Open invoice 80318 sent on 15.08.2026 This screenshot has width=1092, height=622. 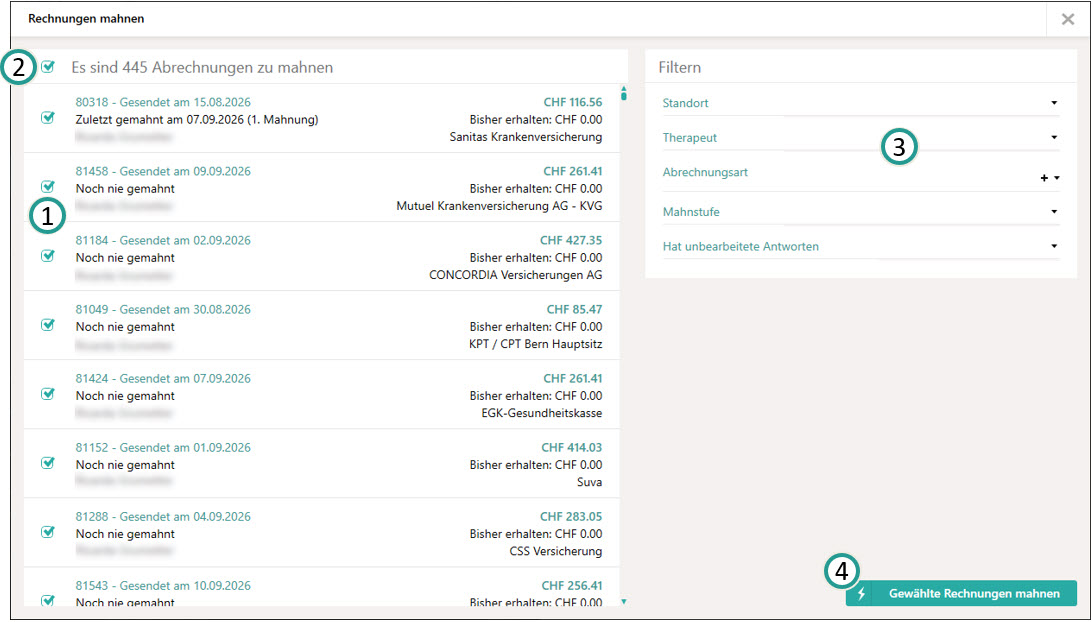click(x=163, y=102)
